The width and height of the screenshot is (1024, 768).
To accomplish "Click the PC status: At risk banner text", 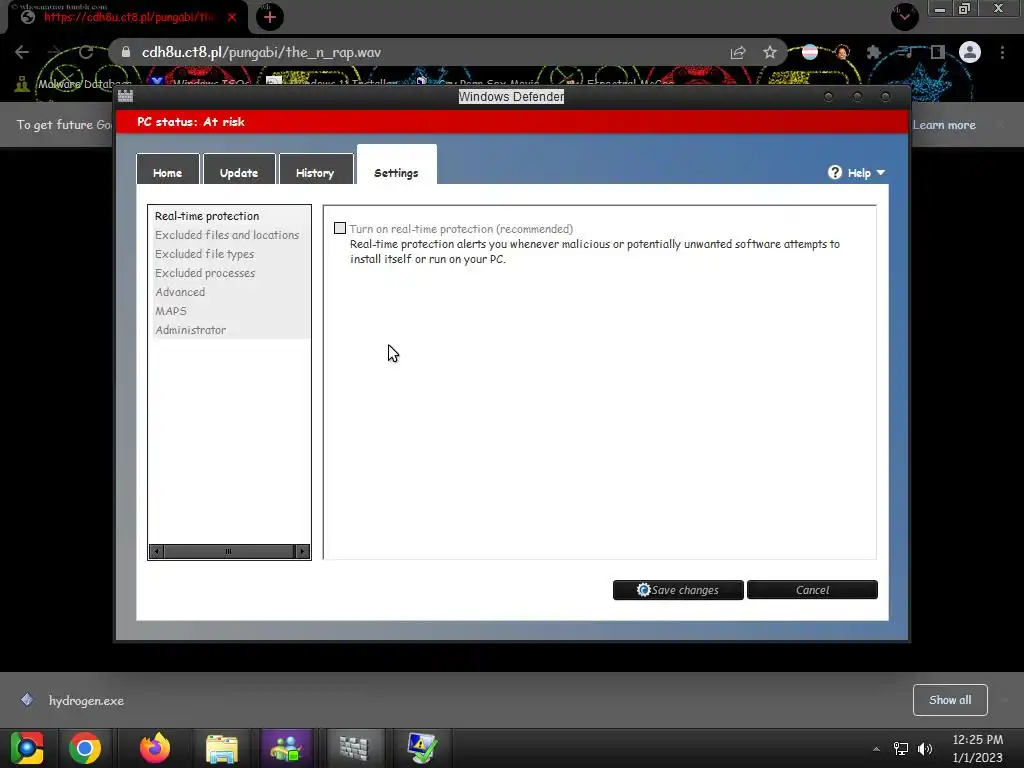I will pos(191,121).
